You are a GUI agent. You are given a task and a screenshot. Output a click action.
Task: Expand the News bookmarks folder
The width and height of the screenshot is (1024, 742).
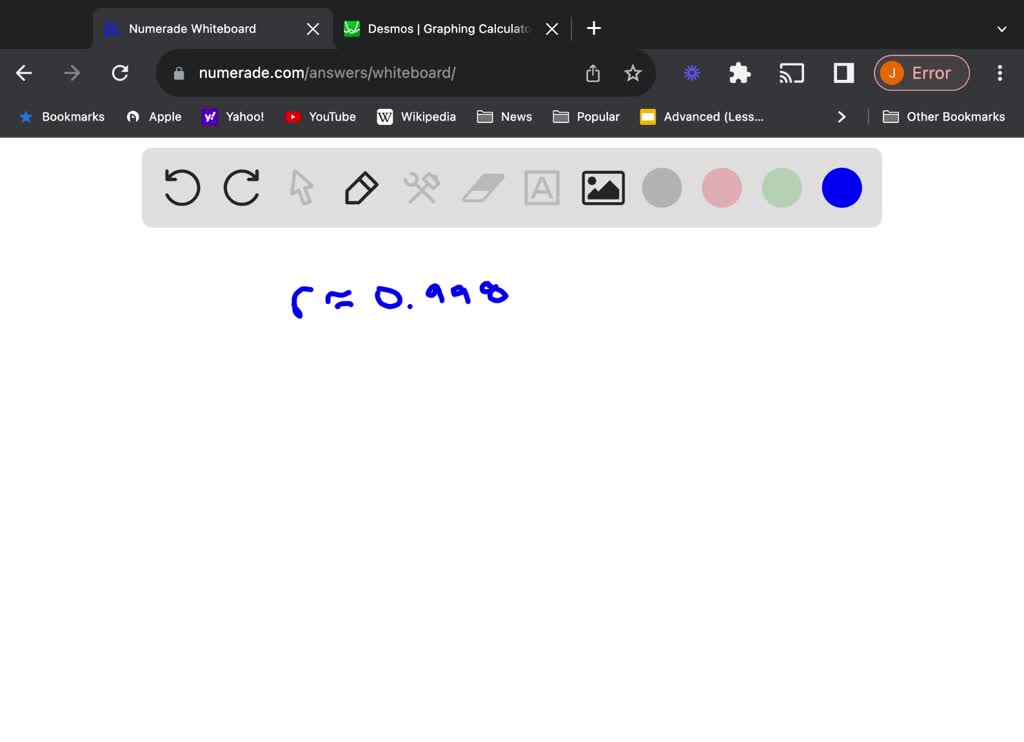[x=504, y=117]
